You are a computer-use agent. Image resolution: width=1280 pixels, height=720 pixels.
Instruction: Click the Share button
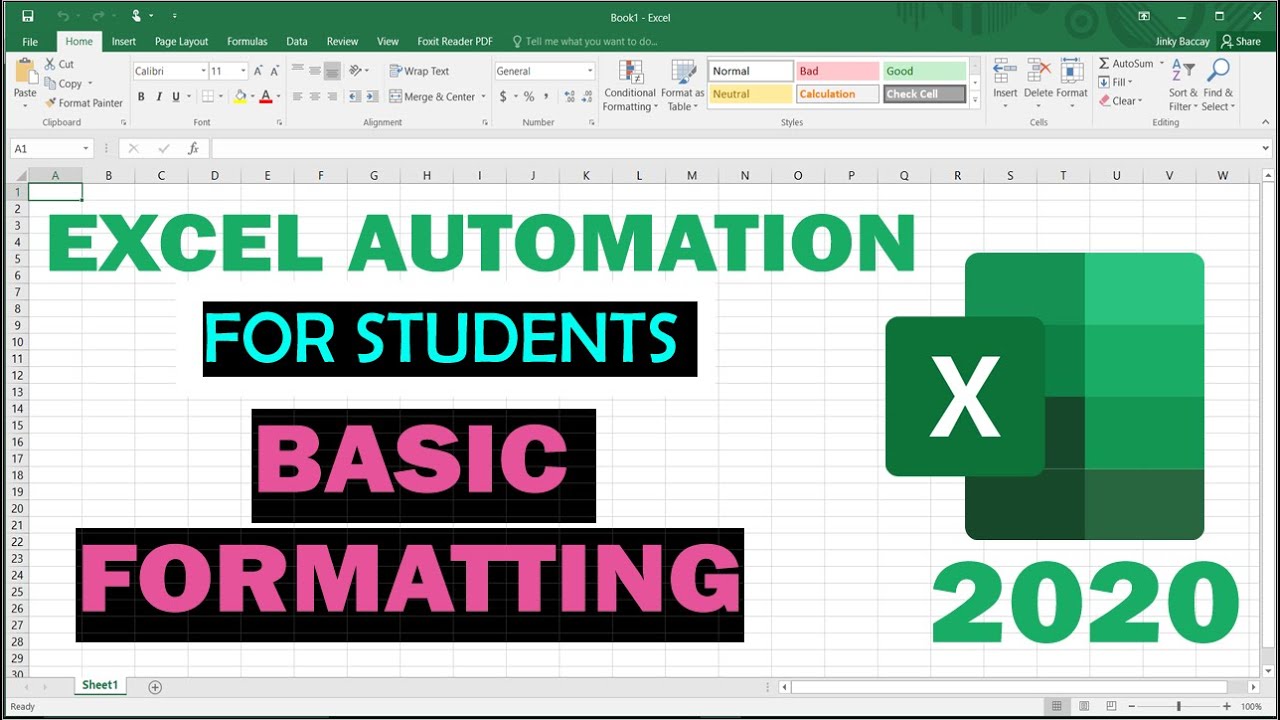1241,42
